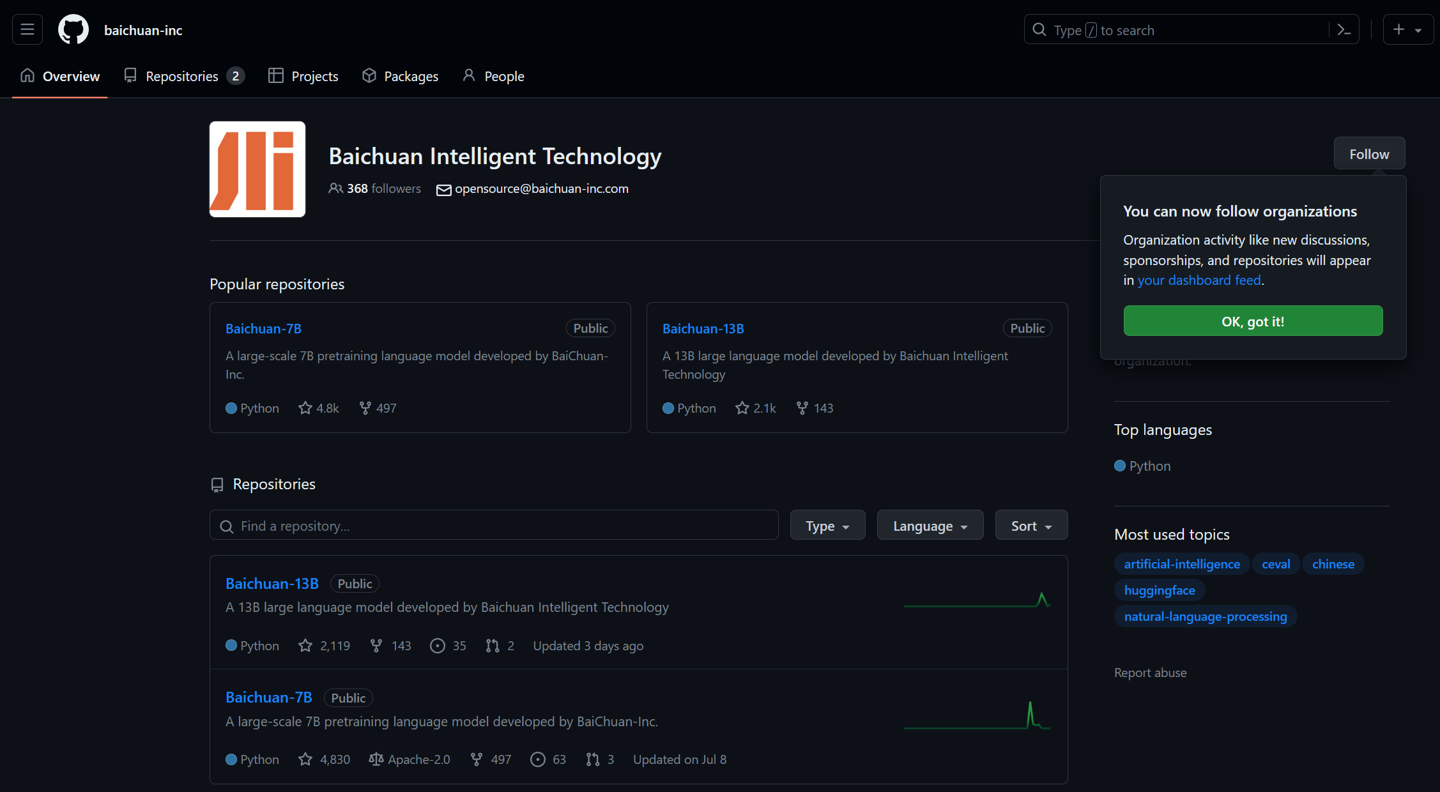Click the Find a repository field
Screen dimensions: 1440x792
[494, 526]
